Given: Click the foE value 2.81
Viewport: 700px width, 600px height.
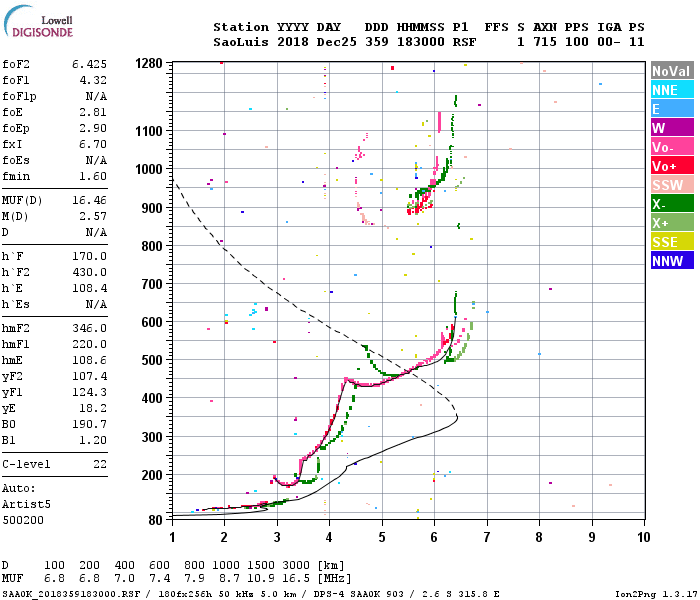Looking at the screenshot, I should (93, 112).
